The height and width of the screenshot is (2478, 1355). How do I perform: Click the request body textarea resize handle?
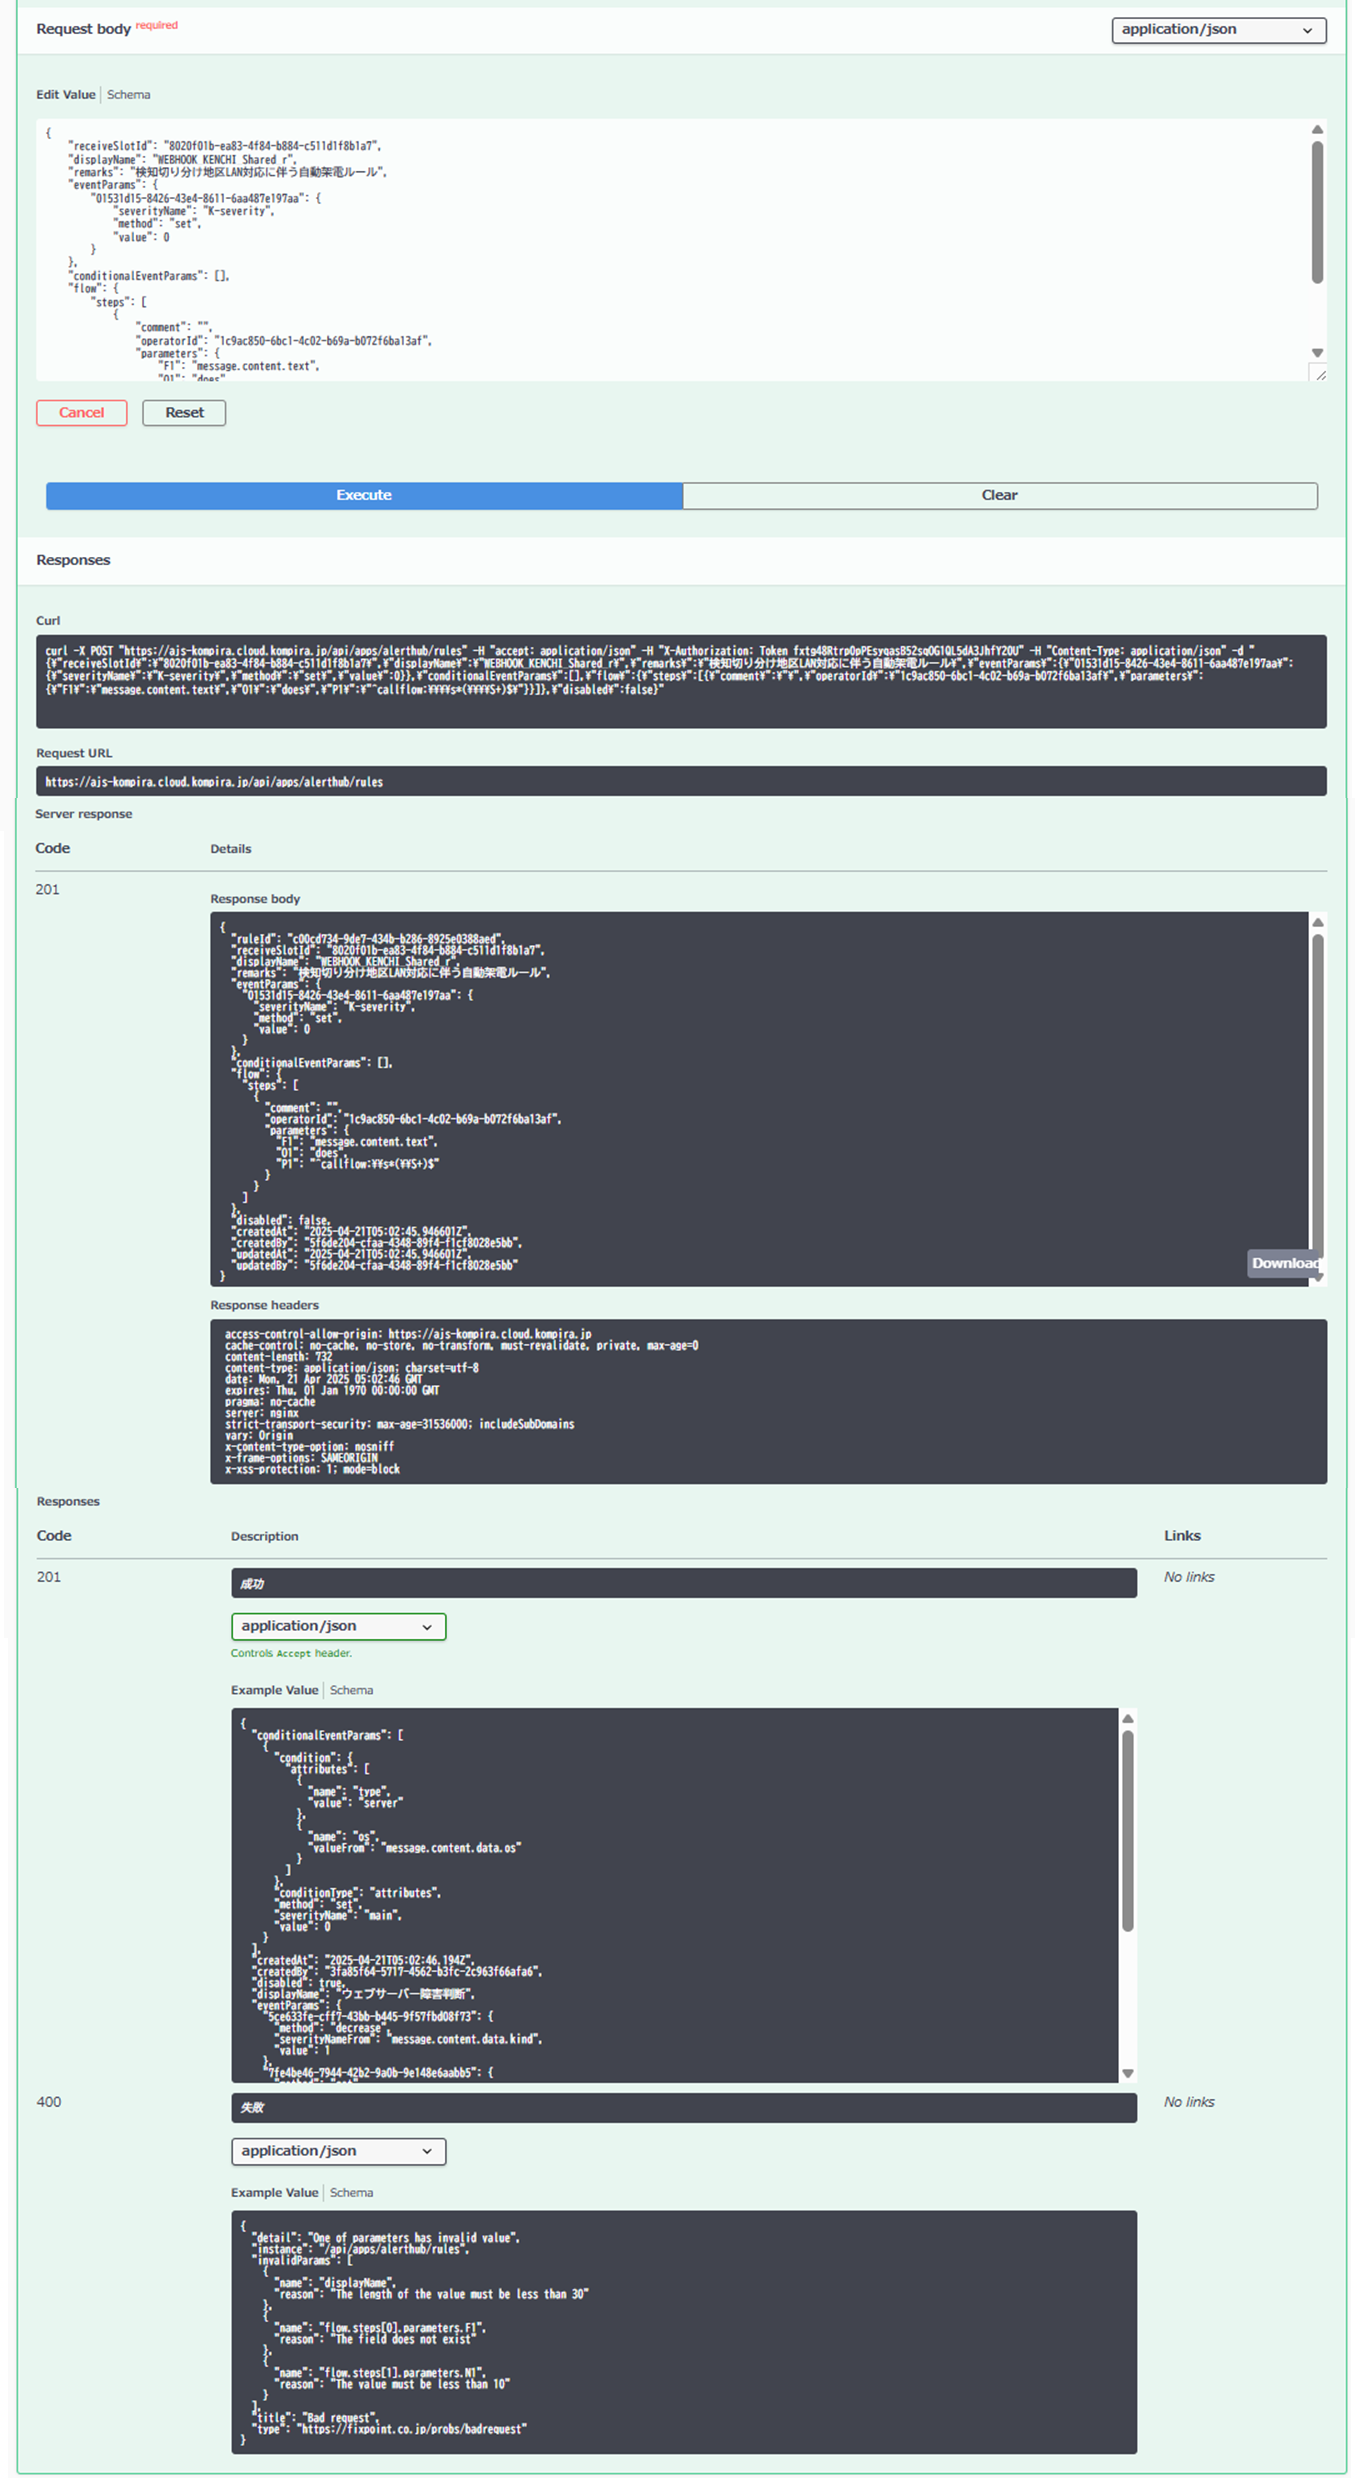tap(1319, 374)
